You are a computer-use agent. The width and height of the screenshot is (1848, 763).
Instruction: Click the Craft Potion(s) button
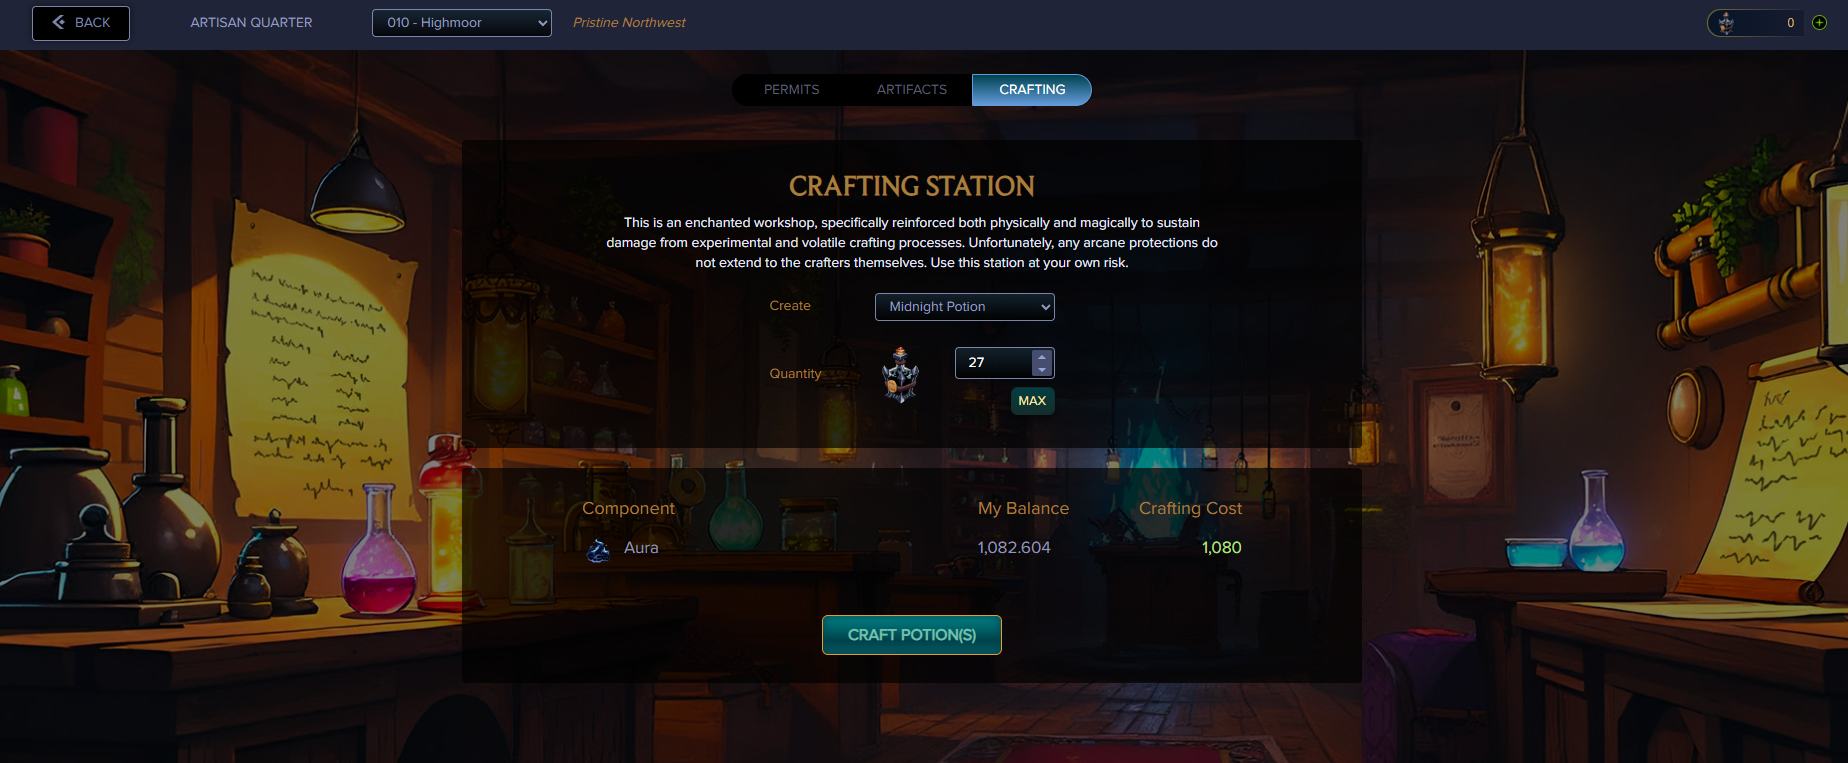point(912,635)
